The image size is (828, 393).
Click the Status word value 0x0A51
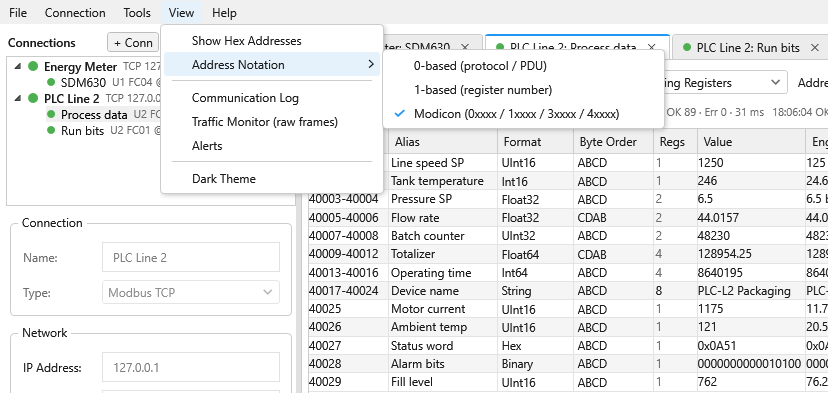tap(751, 345)
